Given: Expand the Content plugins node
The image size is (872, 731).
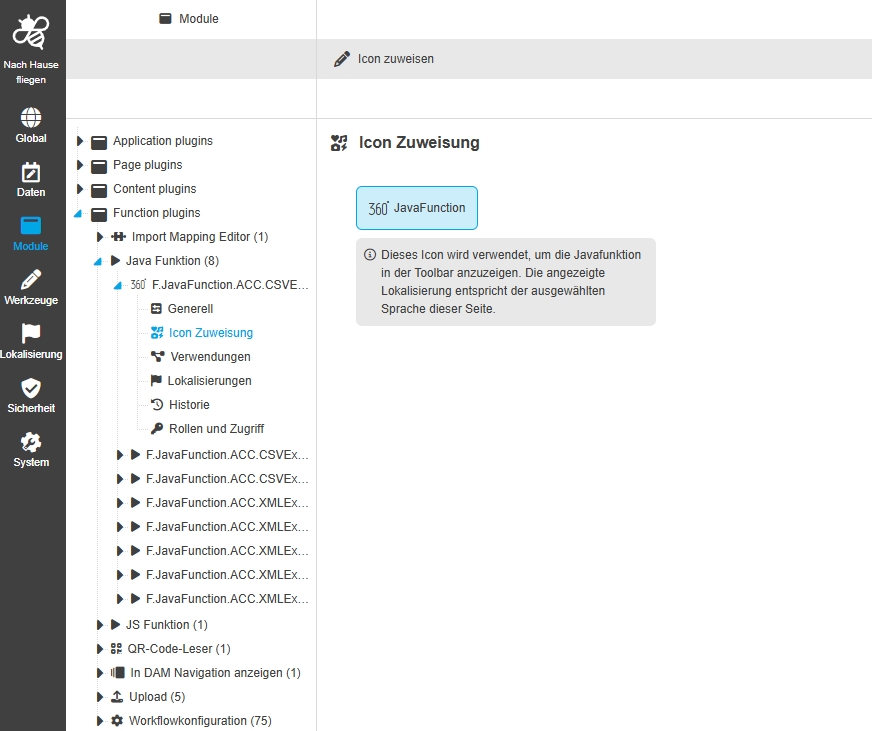Looking at the screenshot, I should click(80, 189).
